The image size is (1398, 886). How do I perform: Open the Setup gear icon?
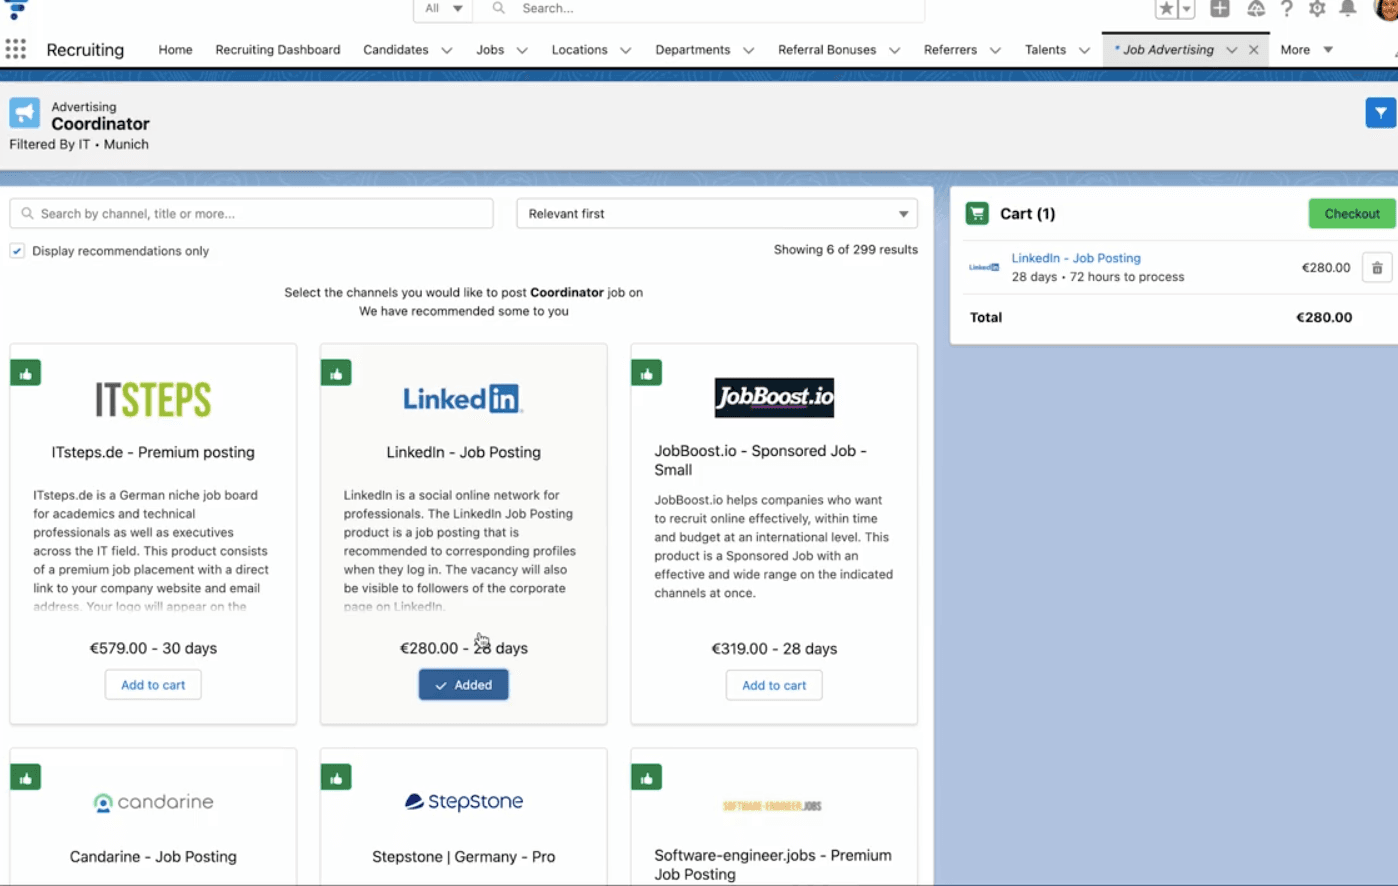[x=1317, y=9]
